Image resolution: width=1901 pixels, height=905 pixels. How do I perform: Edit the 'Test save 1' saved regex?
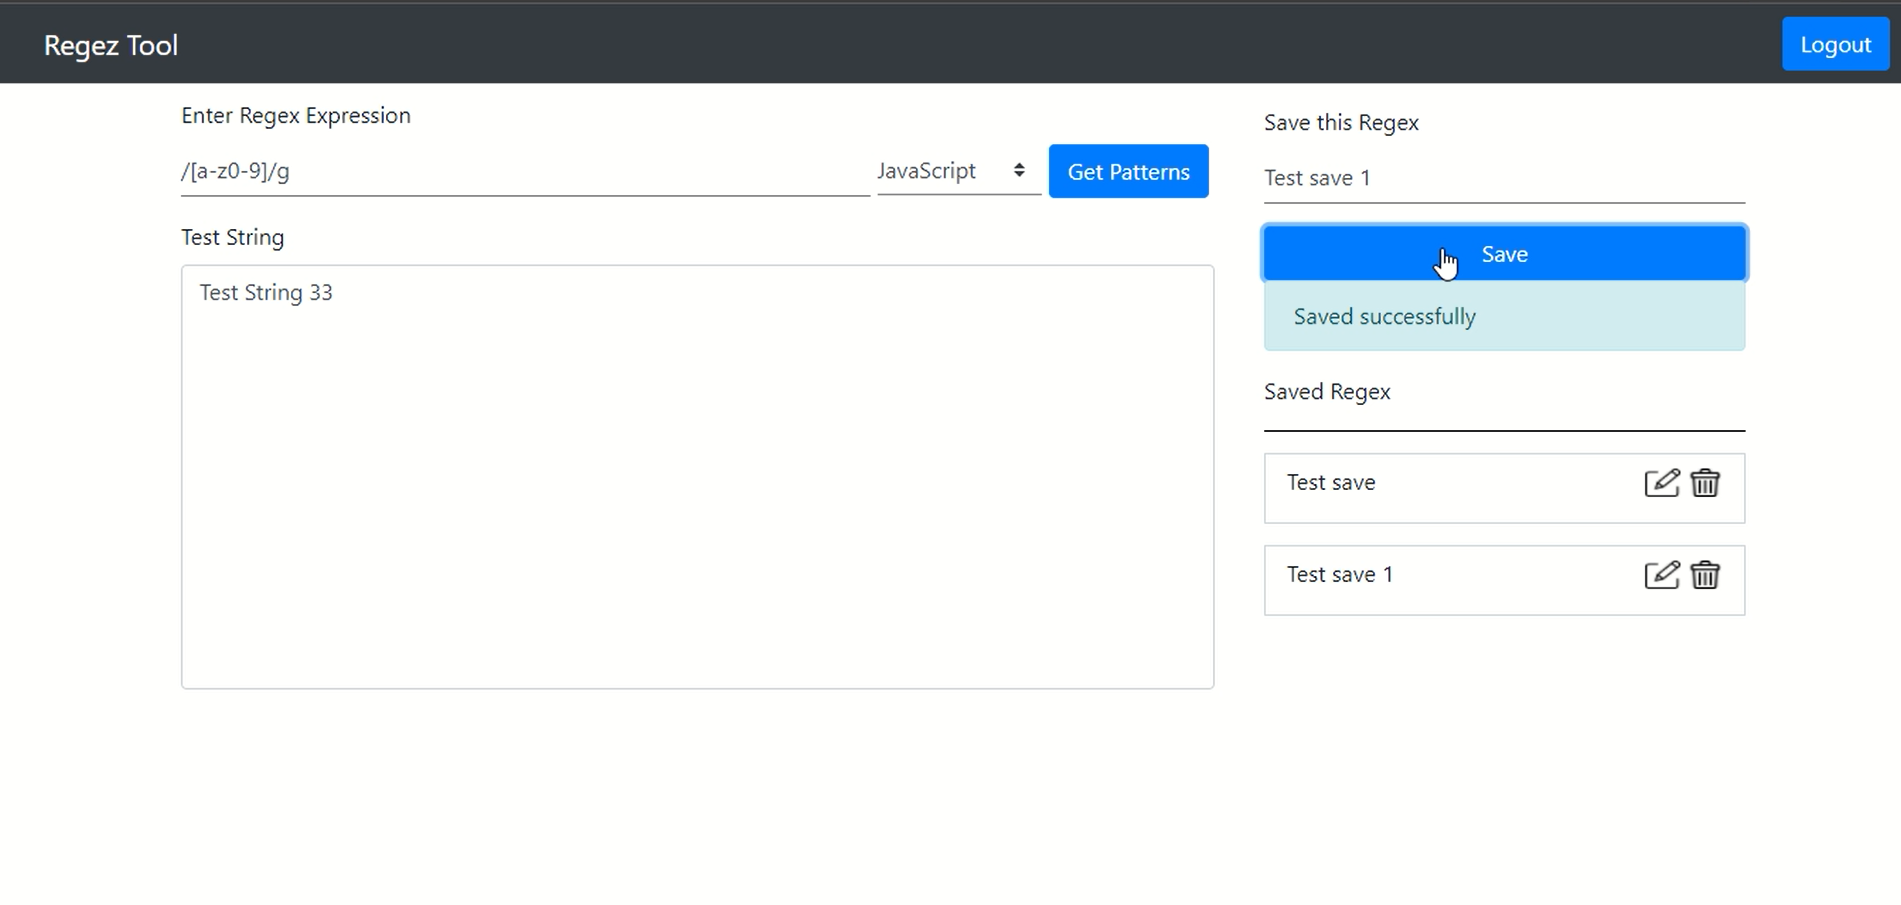click(x=1661, y=575)
